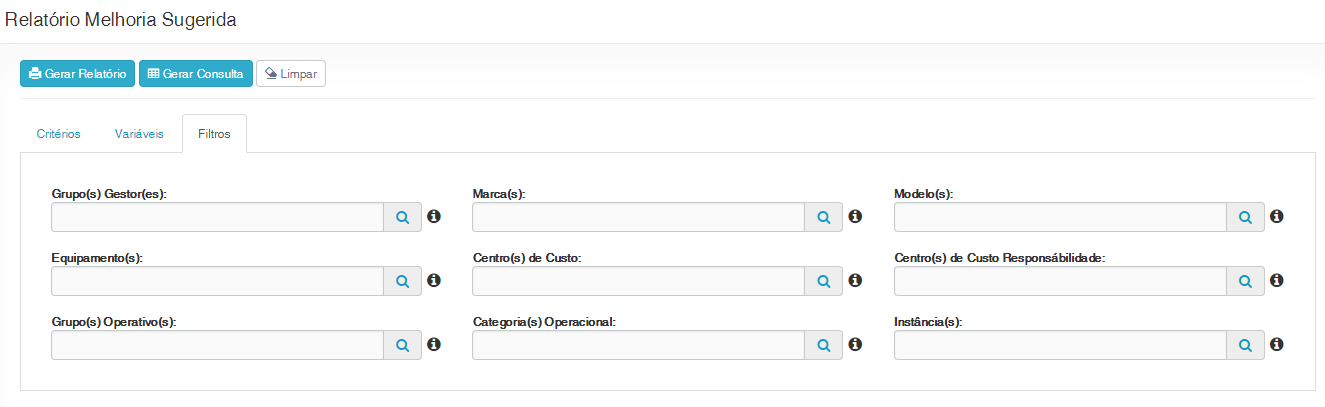Show info for Grupo(s) Gestor(es) field

tap(434, 216)
